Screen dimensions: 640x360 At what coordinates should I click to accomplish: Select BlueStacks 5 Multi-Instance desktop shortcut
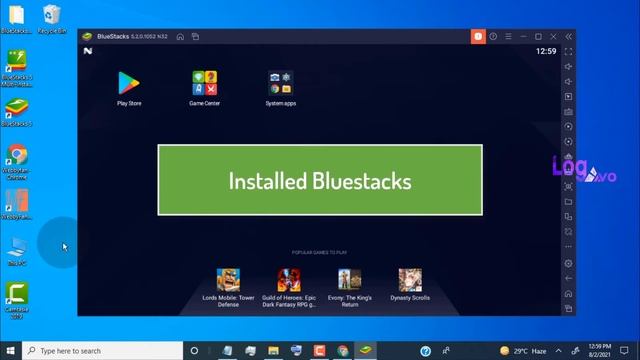pos(17,68)
